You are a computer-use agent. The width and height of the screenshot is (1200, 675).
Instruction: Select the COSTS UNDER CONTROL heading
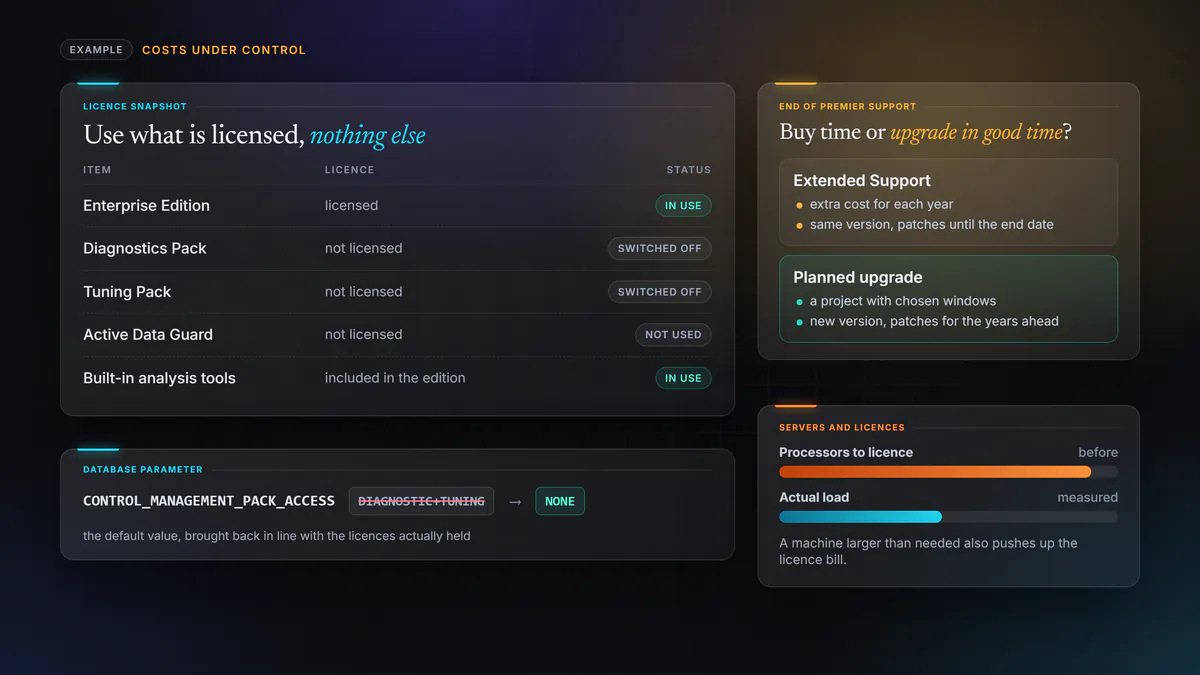point(224,50)
